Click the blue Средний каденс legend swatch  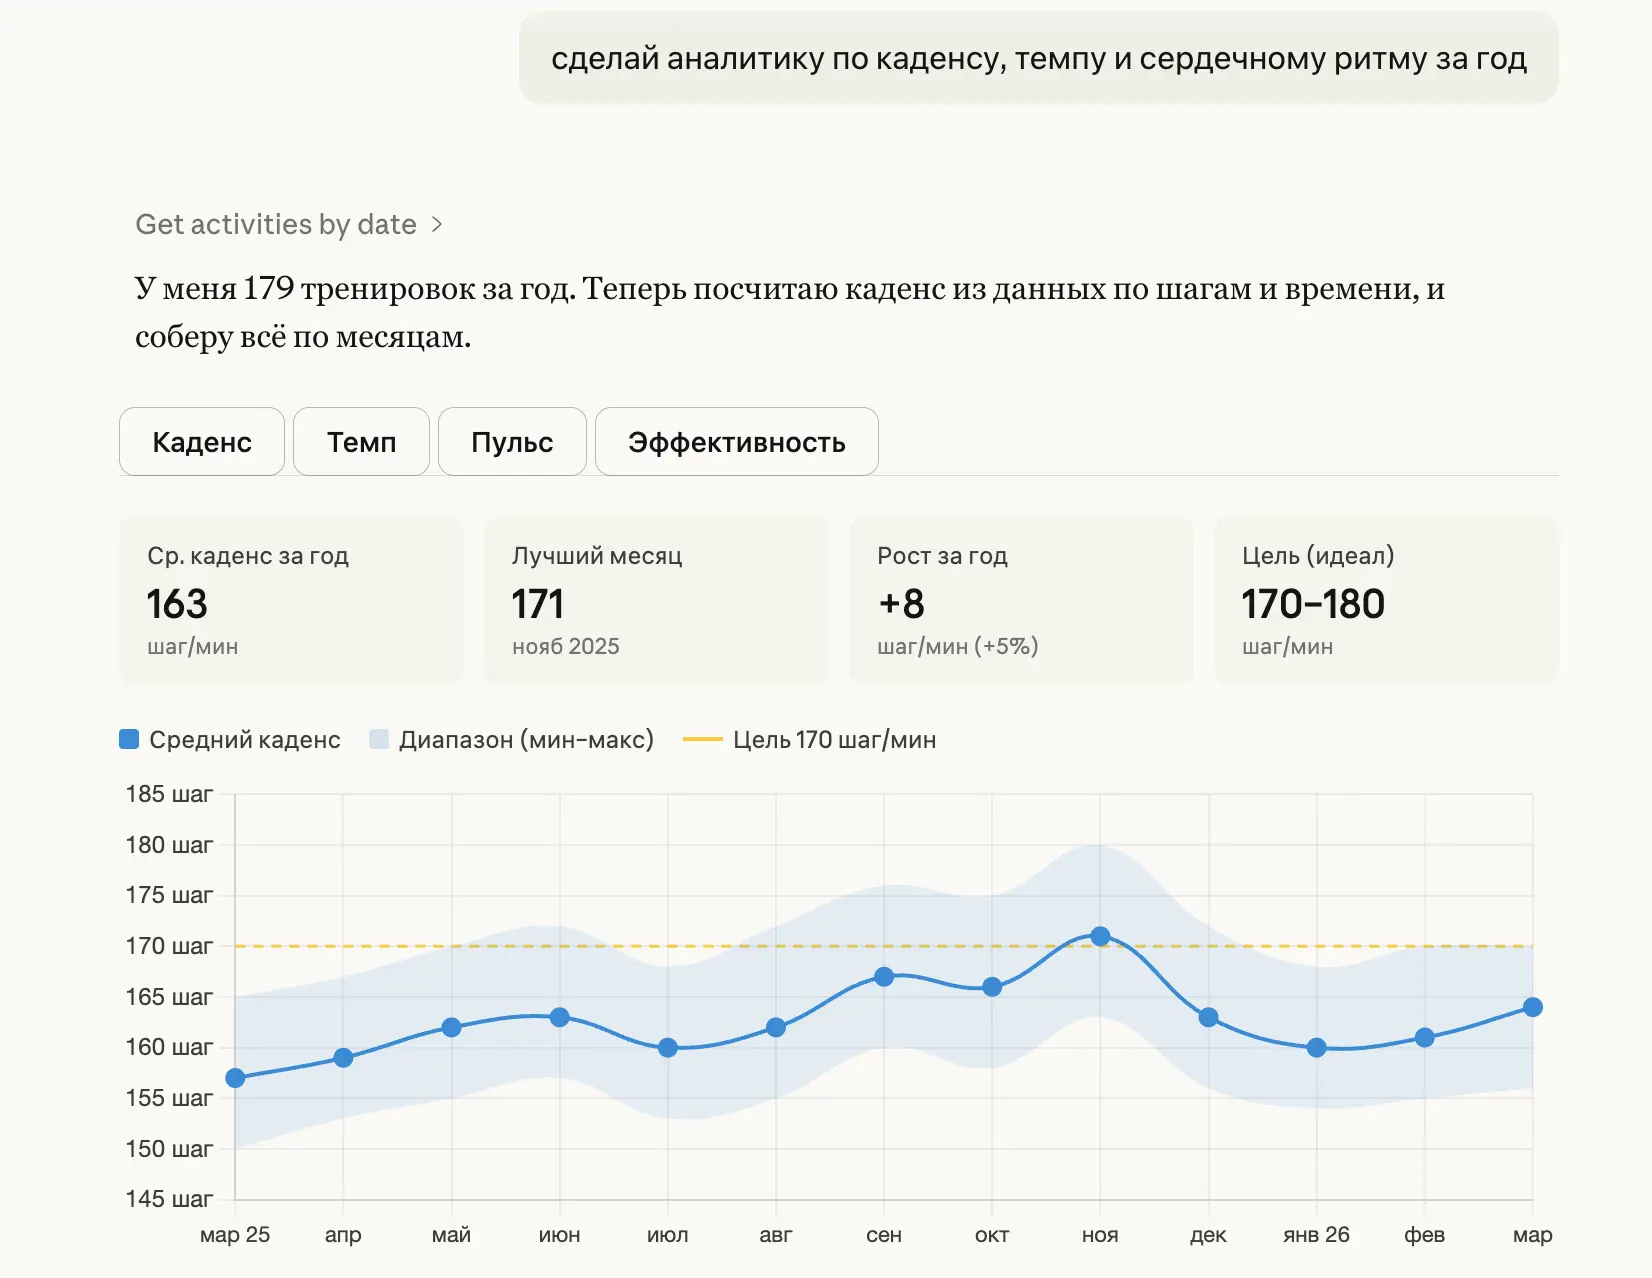coord(129,739)
